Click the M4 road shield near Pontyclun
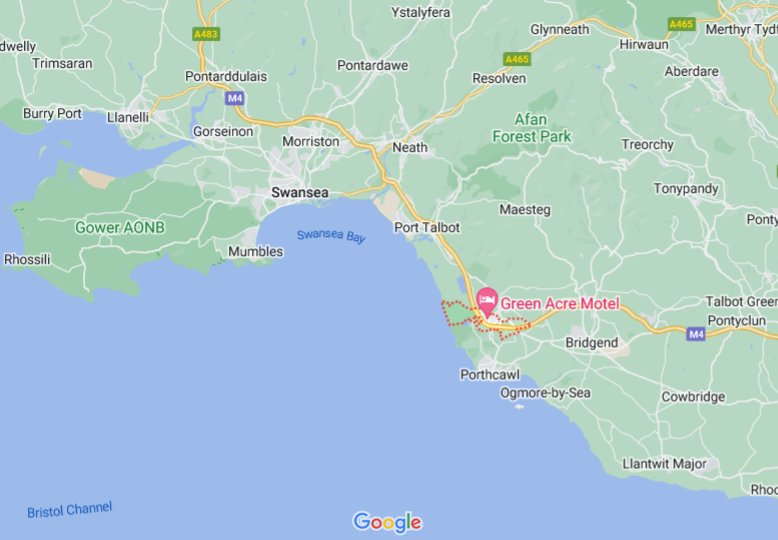 click(696, 334)
